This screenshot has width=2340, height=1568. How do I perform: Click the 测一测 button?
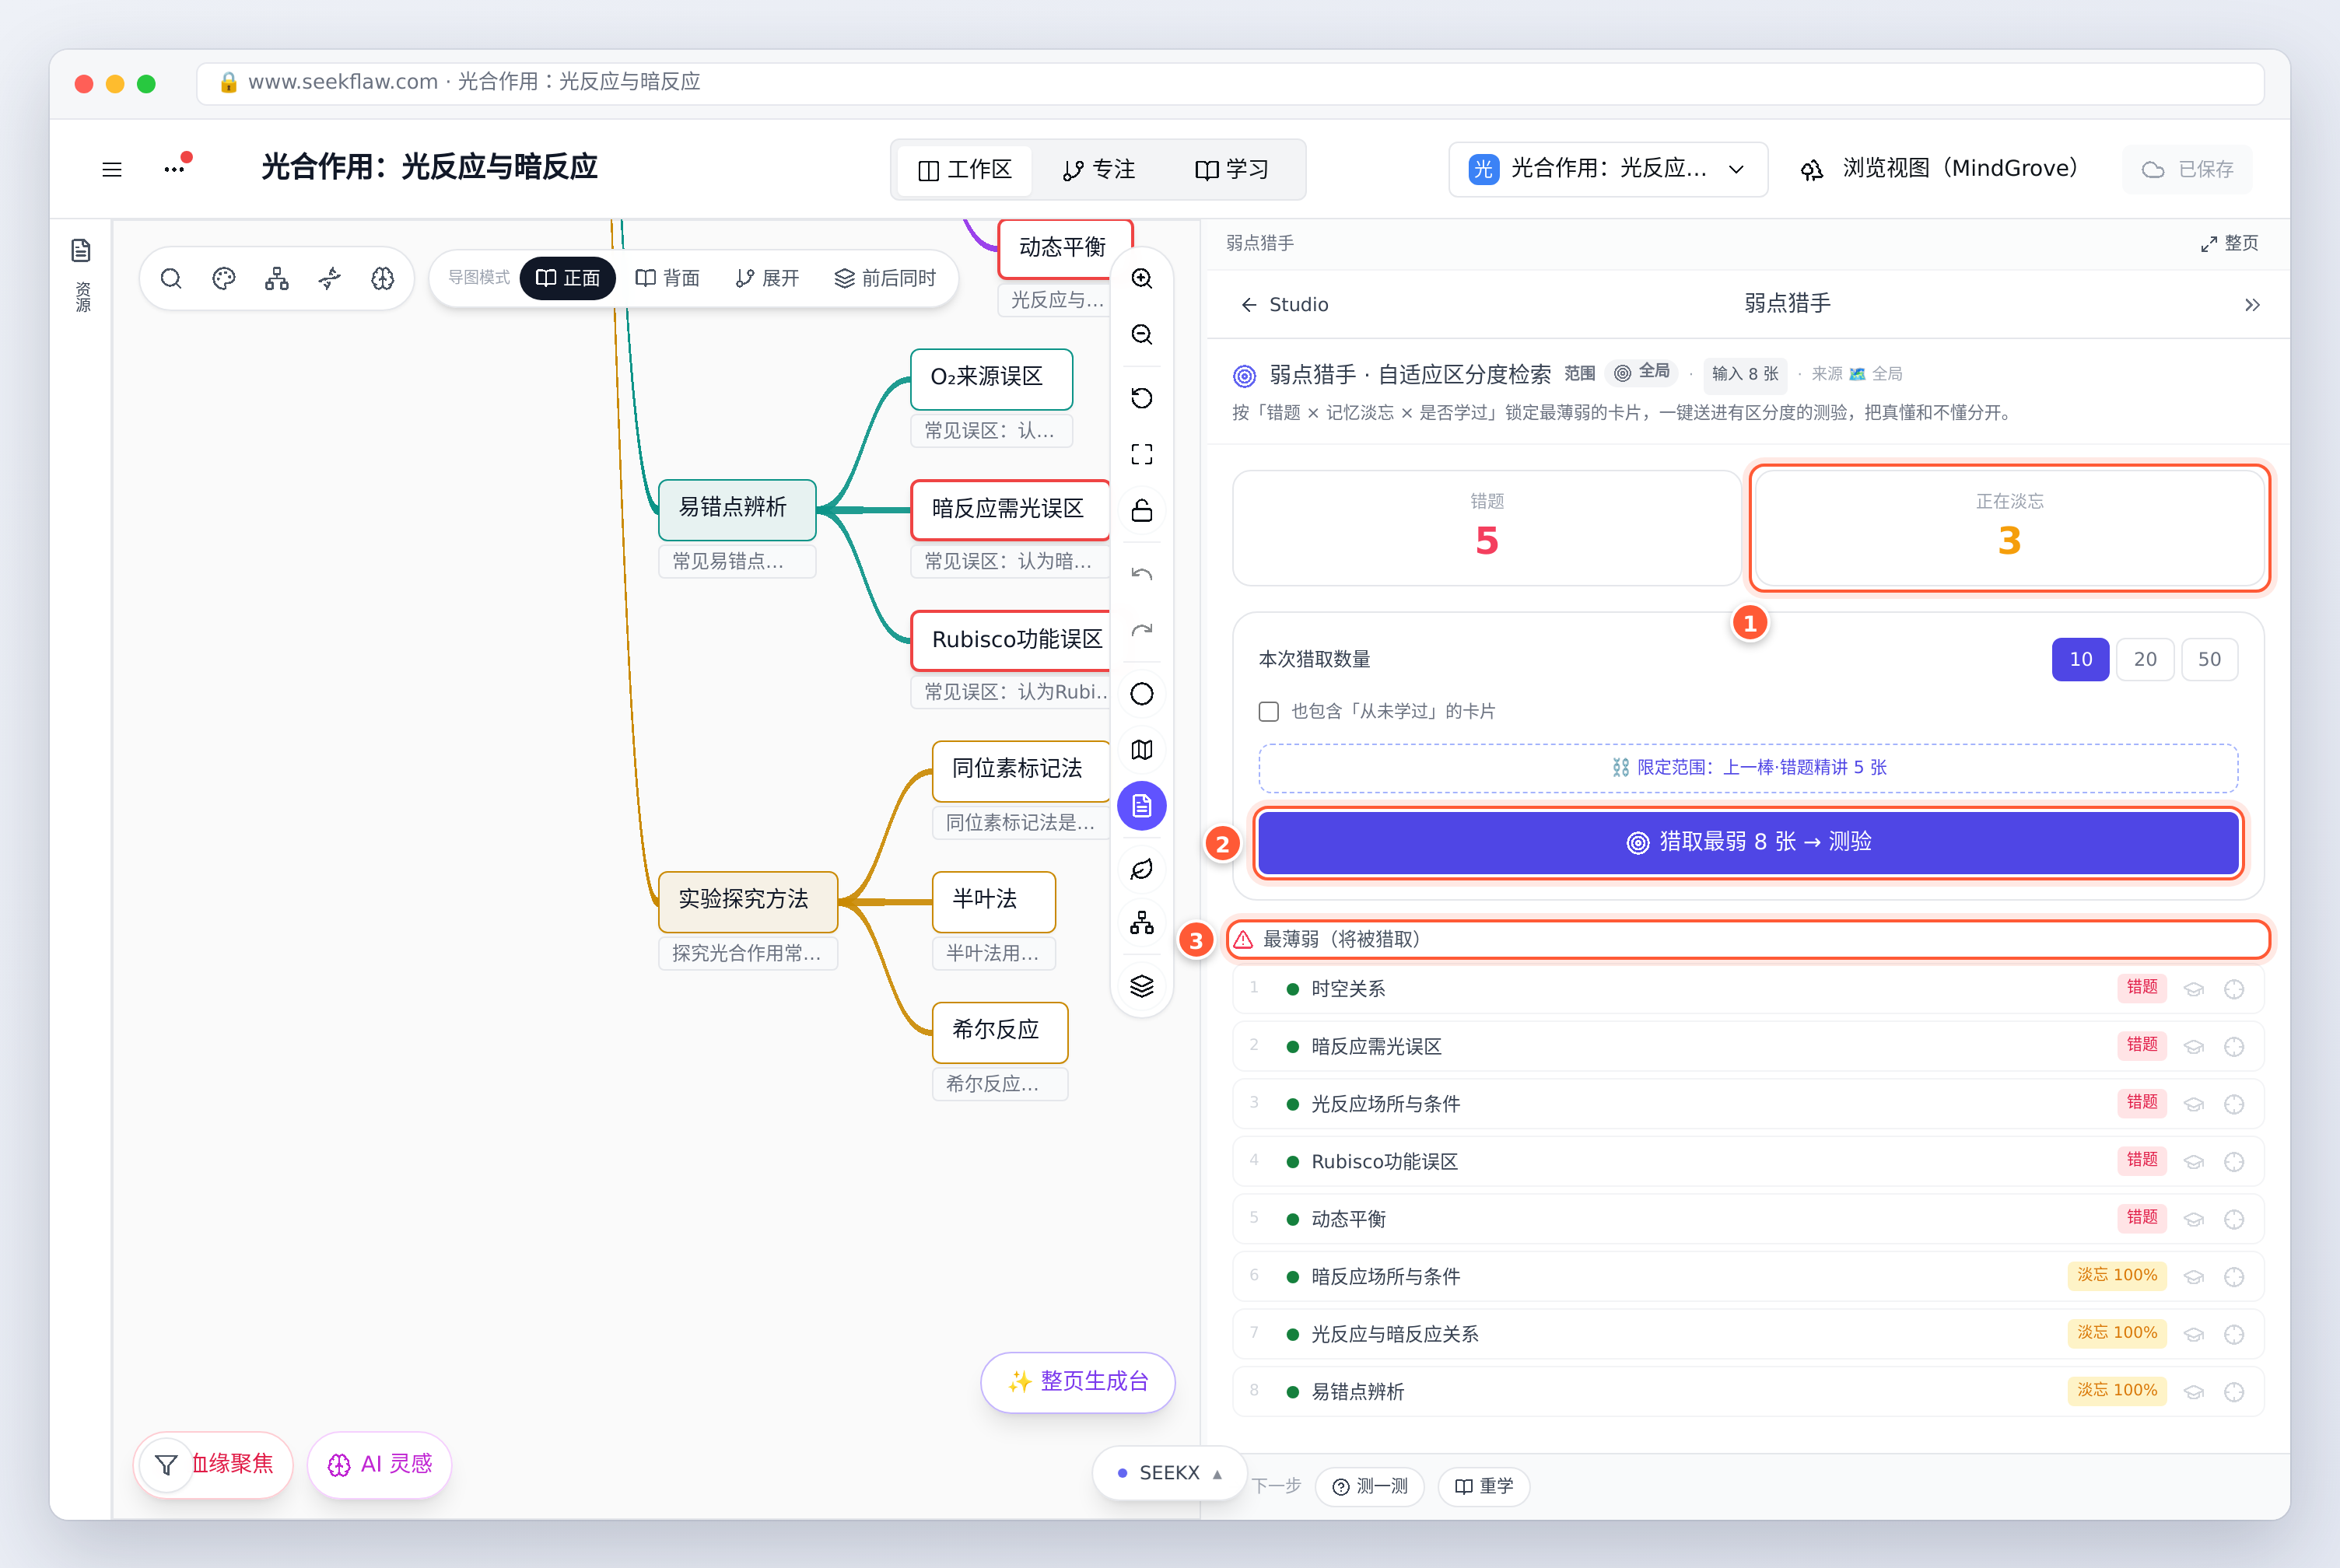(1370, 1487)
